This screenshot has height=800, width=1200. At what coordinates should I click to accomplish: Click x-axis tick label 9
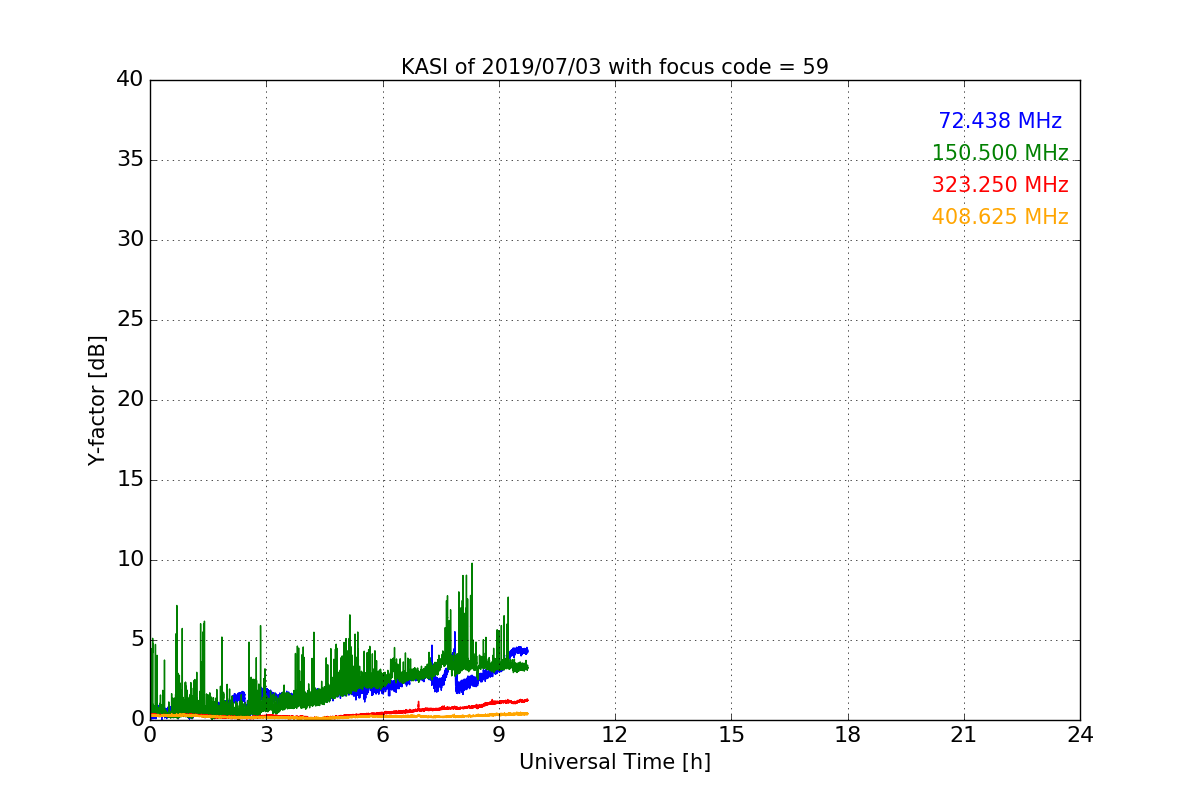[x=499, y=735]
